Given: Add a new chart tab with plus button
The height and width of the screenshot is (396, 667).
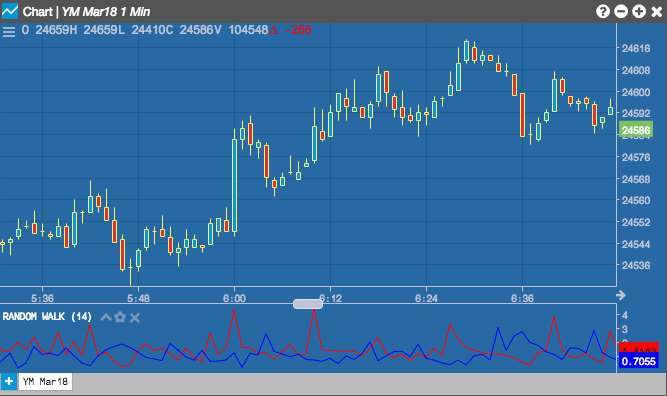Looking at the screenshot, I should [x=9, y=382].
